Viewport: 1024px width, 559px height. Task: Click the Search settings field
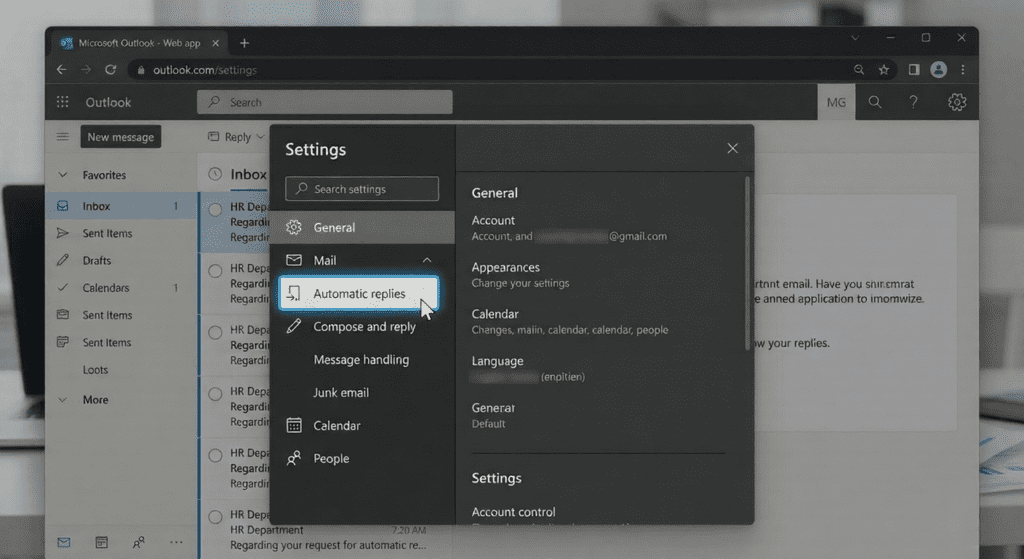362,189
